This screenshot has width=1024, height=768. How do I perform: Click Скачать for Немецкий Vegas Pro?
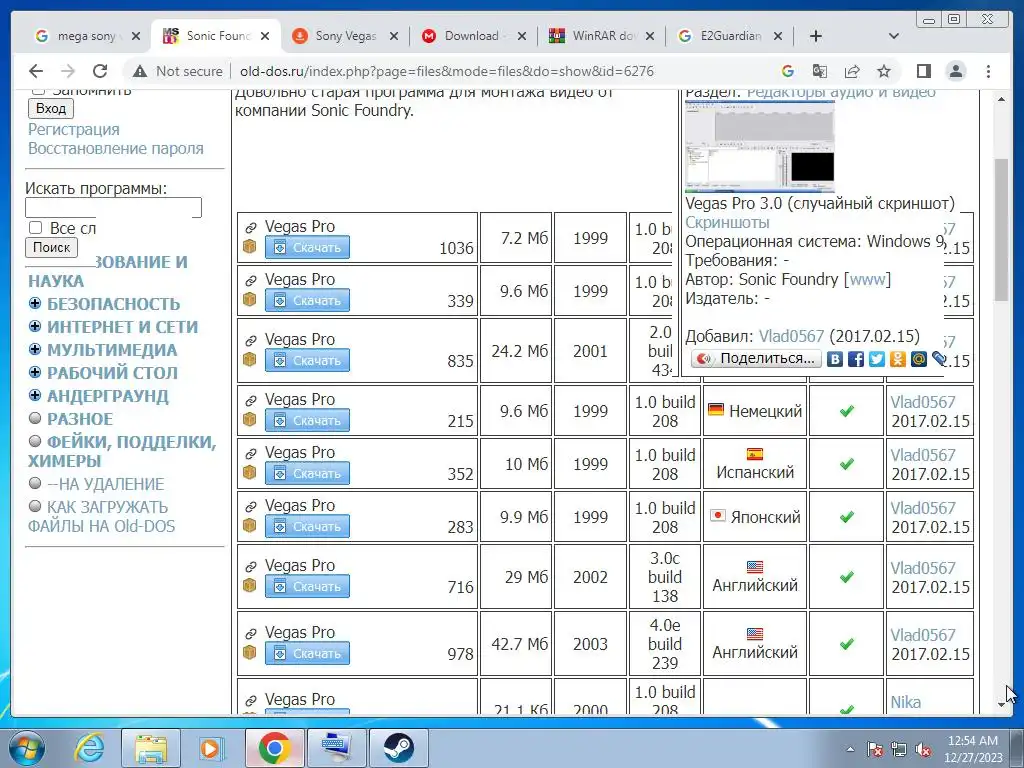coord(308,421)
